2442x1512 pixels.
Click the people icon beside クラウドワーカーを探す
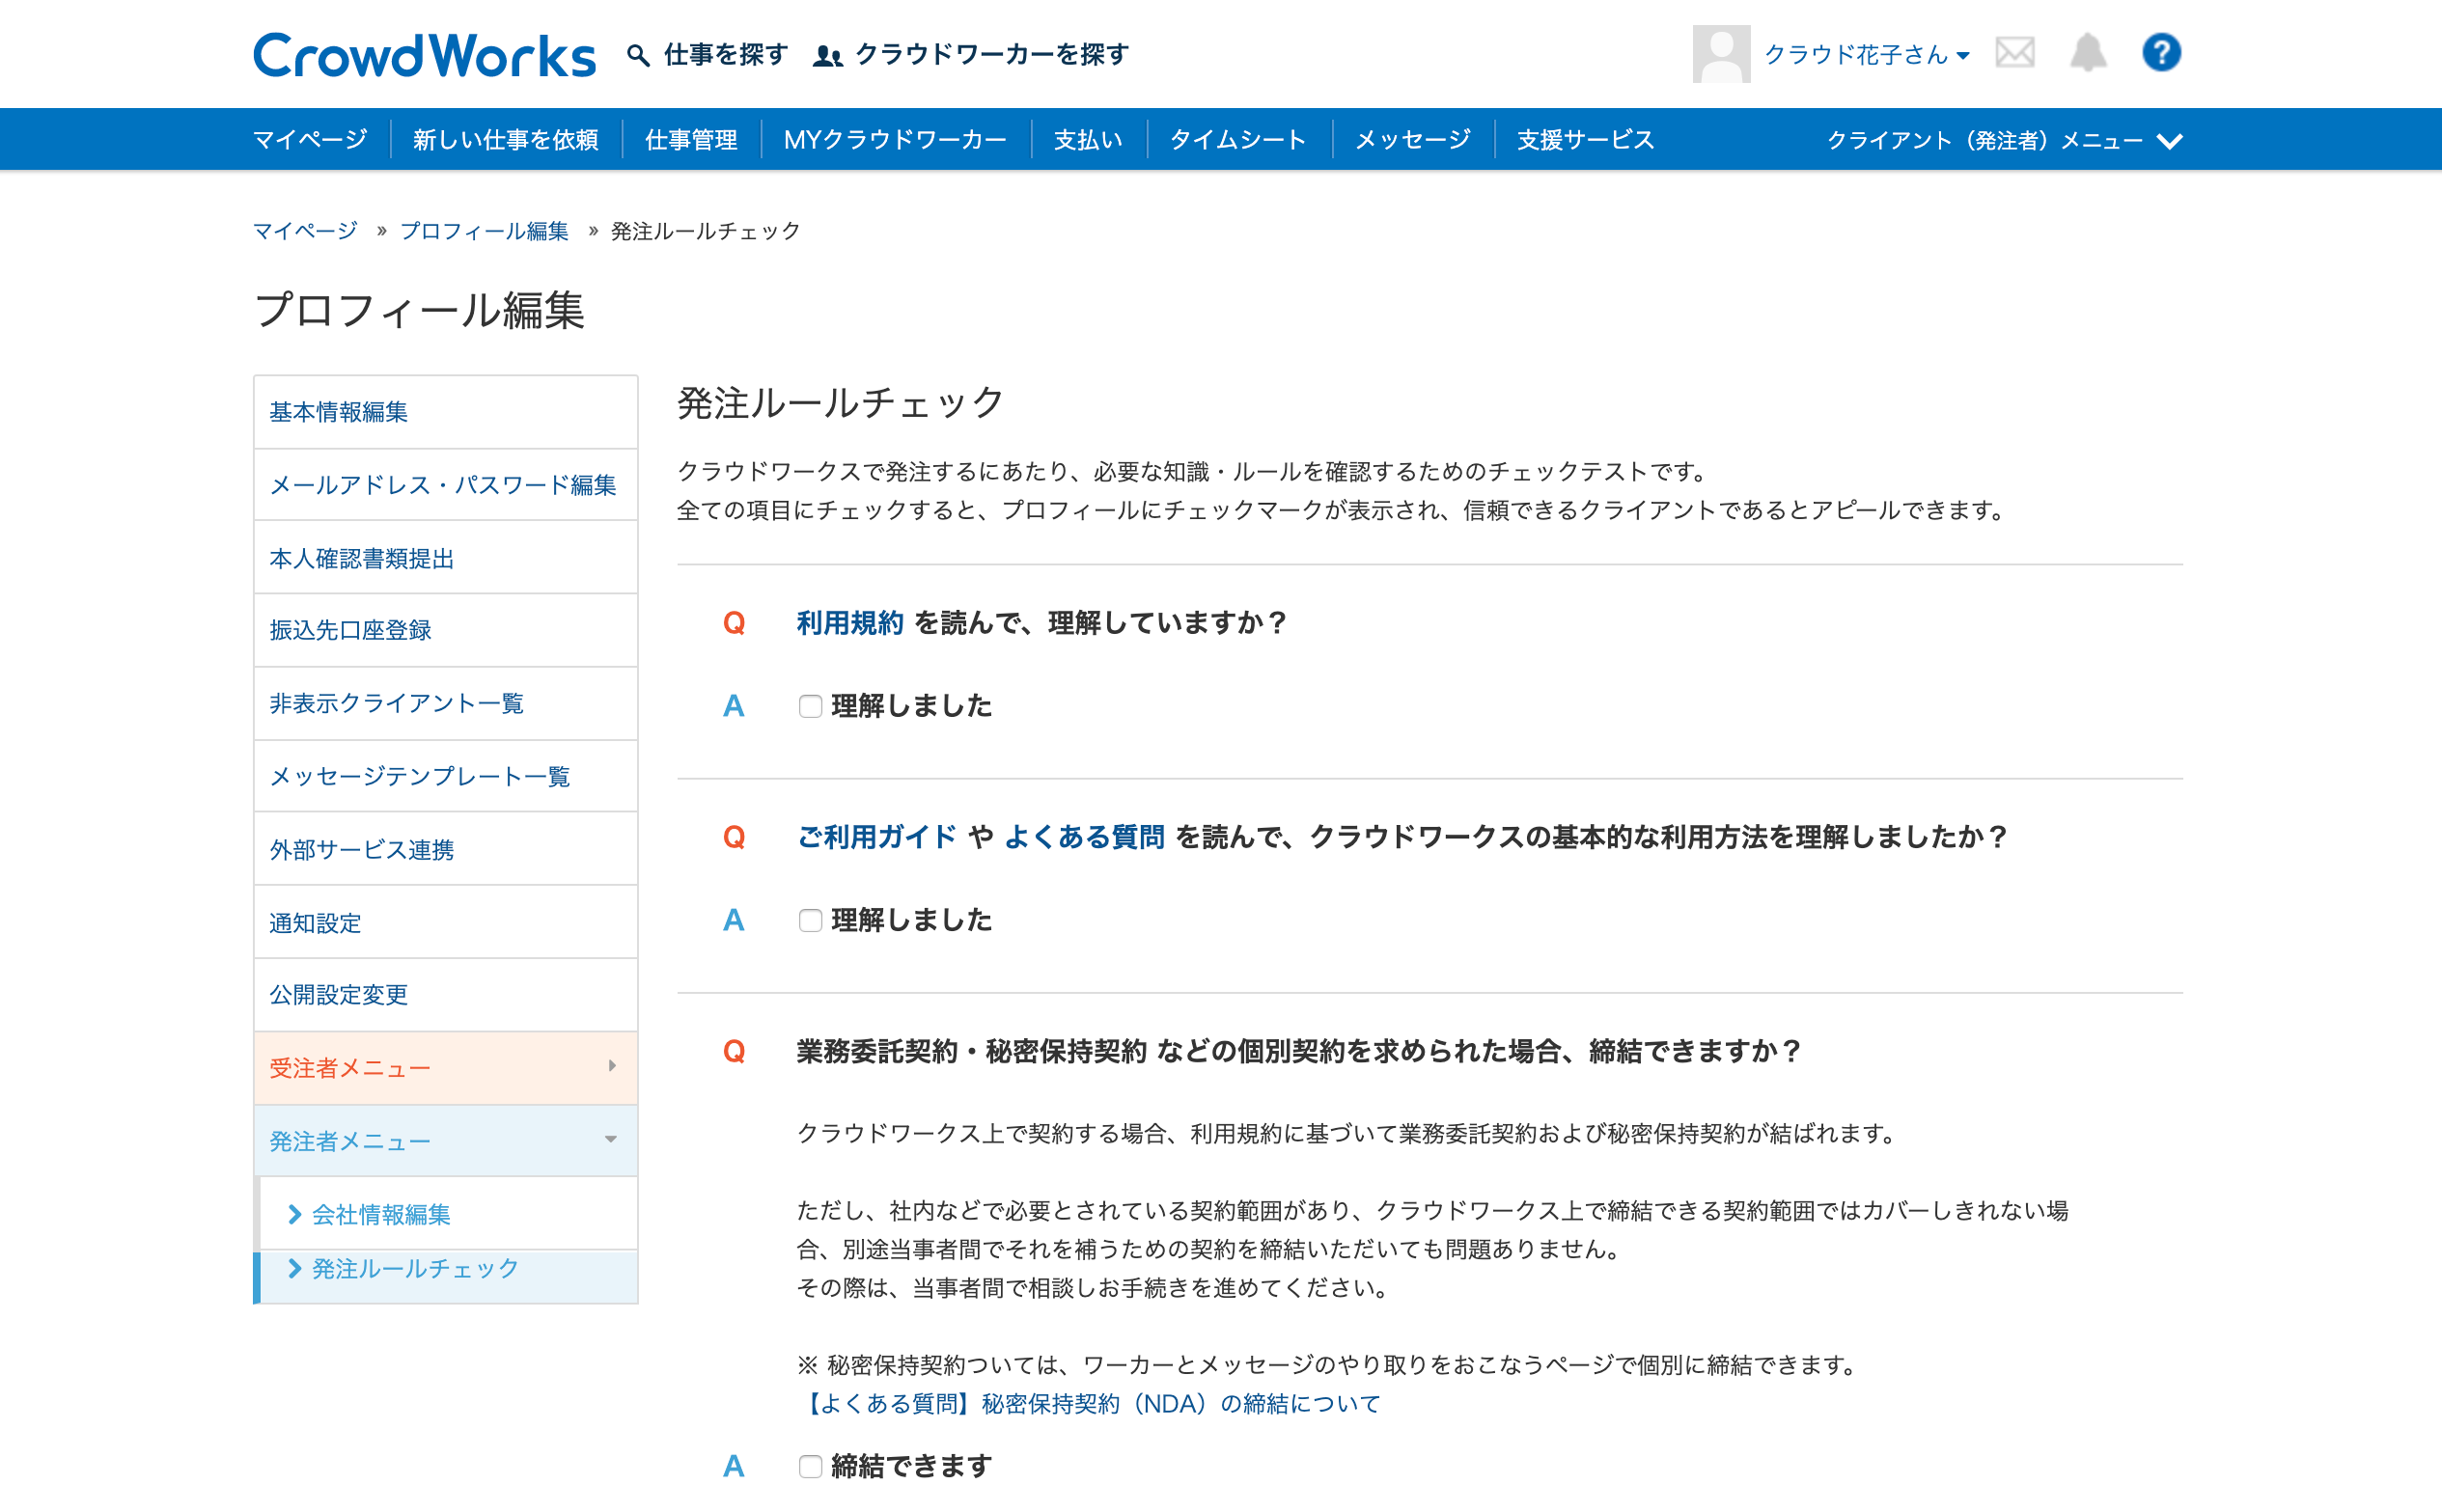825,55
